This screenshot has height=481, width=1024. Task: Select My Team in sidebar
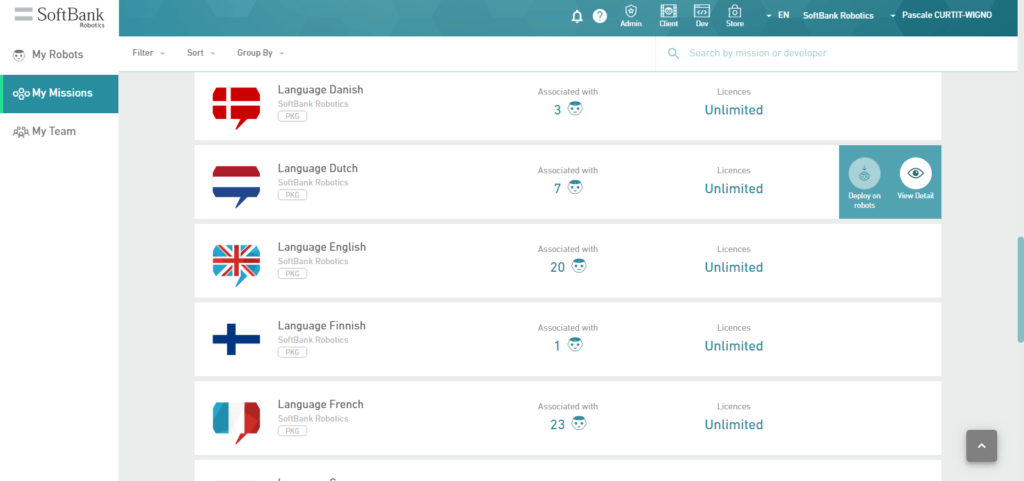pyautogui.click(x=53, y=131)
